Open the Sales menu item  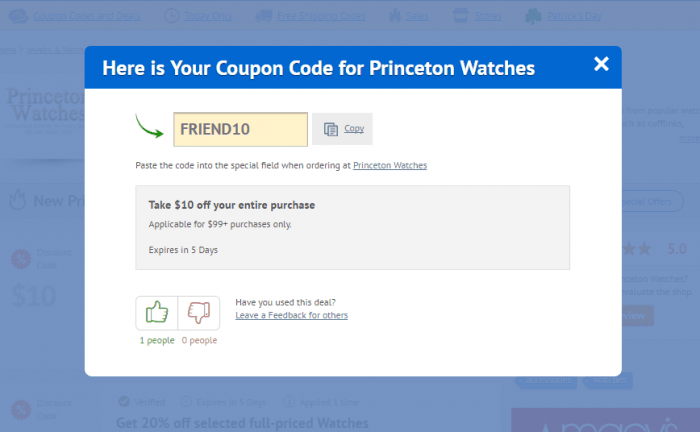pos(417,16)
